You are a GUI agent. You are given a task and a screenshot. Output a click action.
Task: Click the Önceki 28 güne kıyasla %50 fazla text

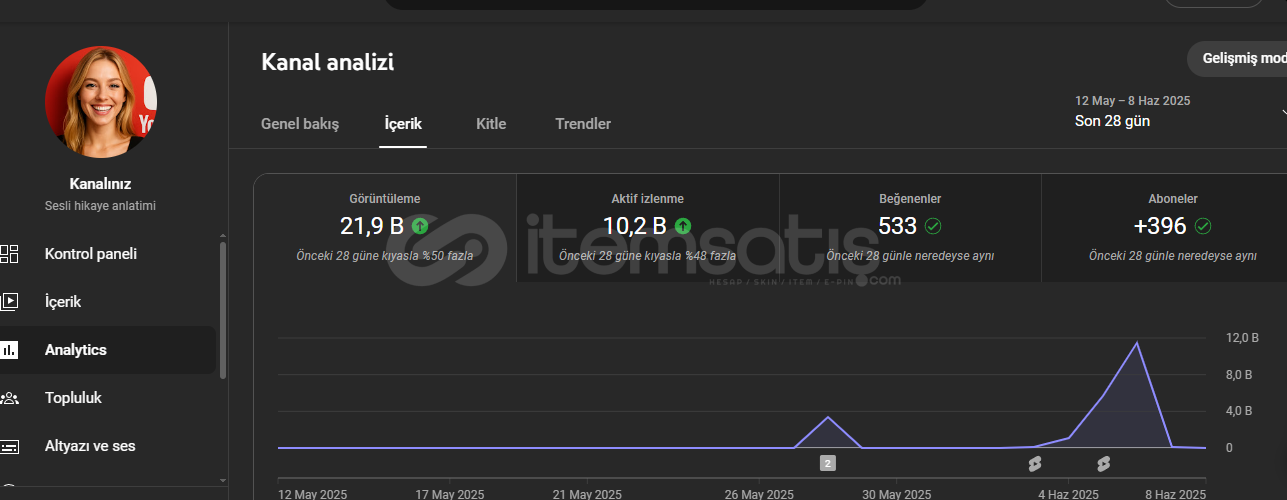[385, 256]
